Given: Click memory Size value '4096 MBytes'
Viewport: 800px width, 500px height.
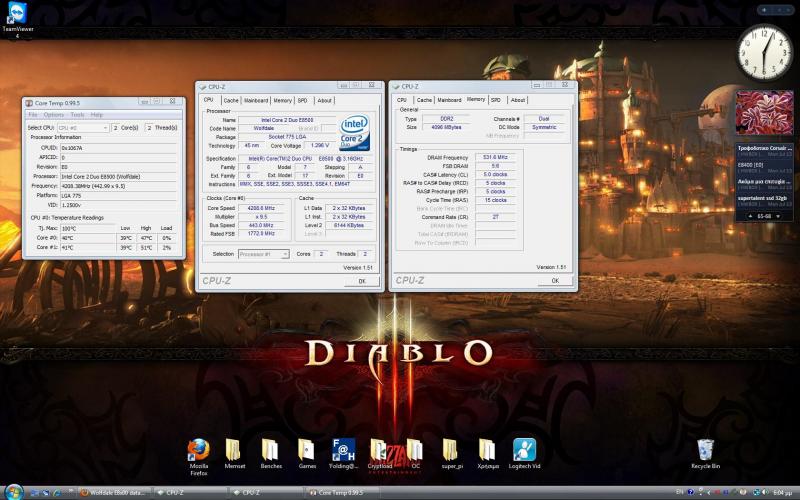Looking at the screenshot, I should click(x=446, y=127).
